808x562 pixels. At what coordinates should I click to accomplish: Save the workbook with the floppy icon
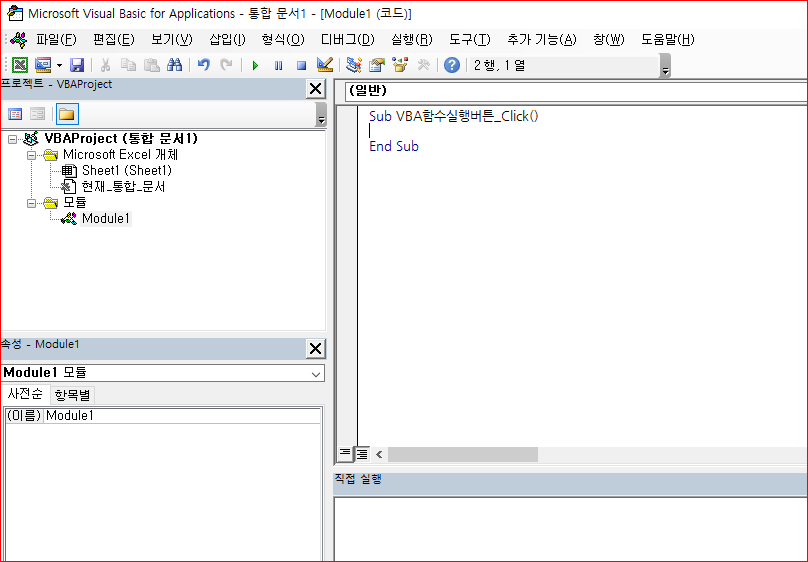click(x=77, y=65)
